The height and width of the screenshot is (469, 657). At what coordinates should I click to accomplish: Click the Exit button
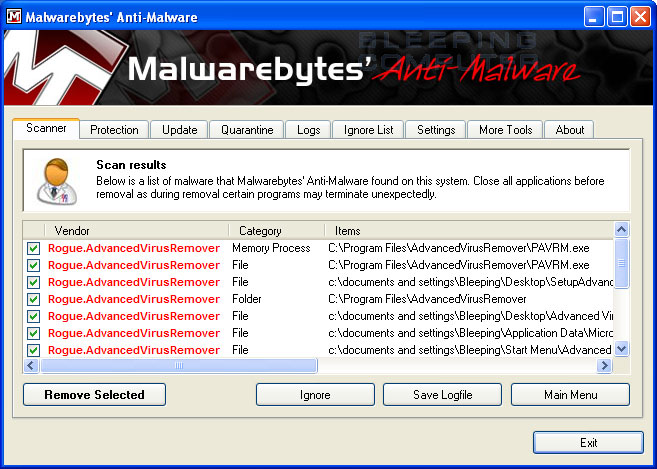(588, 443)
